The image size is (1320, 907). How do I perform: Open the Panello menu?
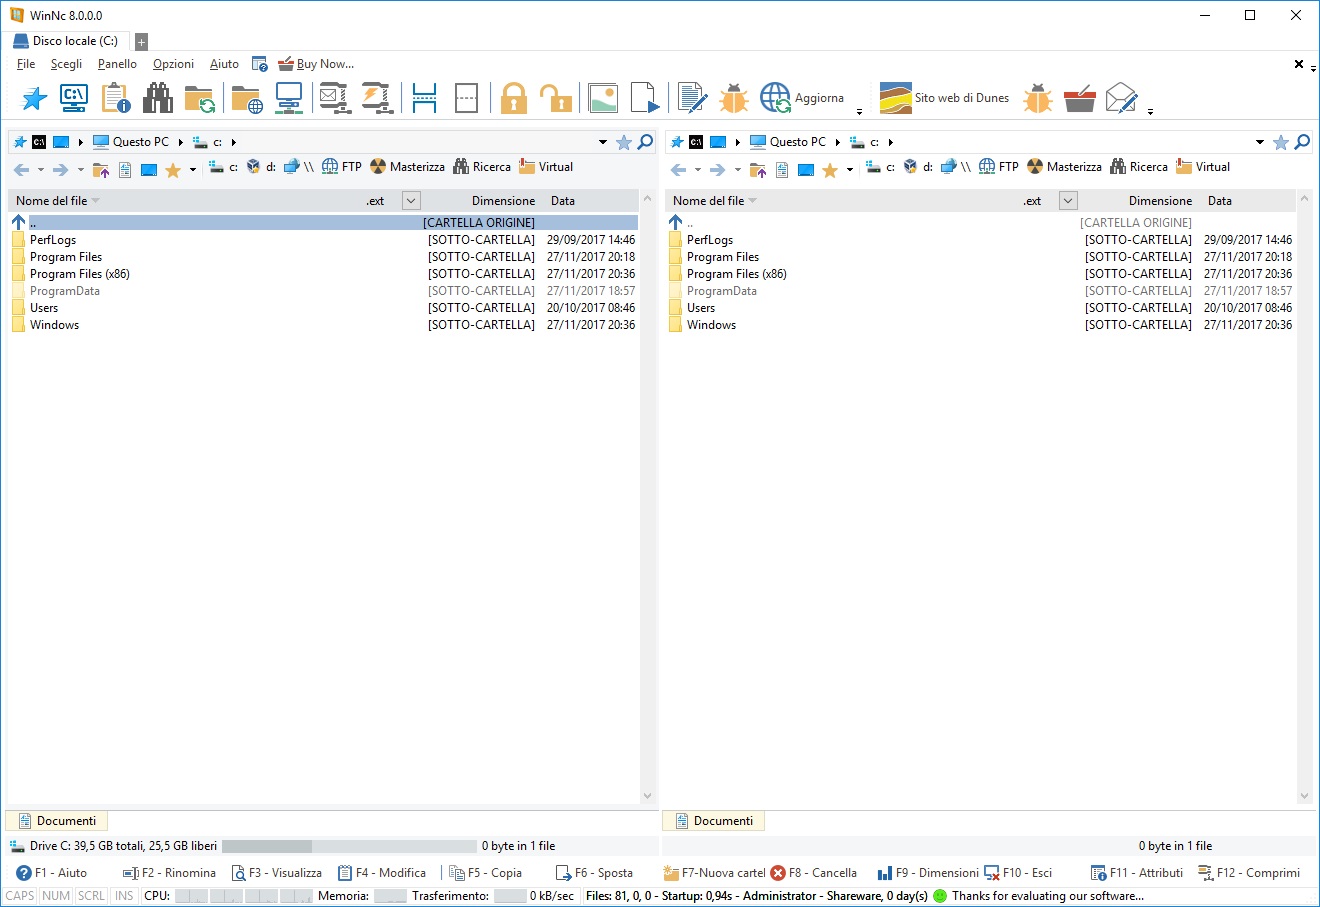pyautogui.click(x=117, y=64)
